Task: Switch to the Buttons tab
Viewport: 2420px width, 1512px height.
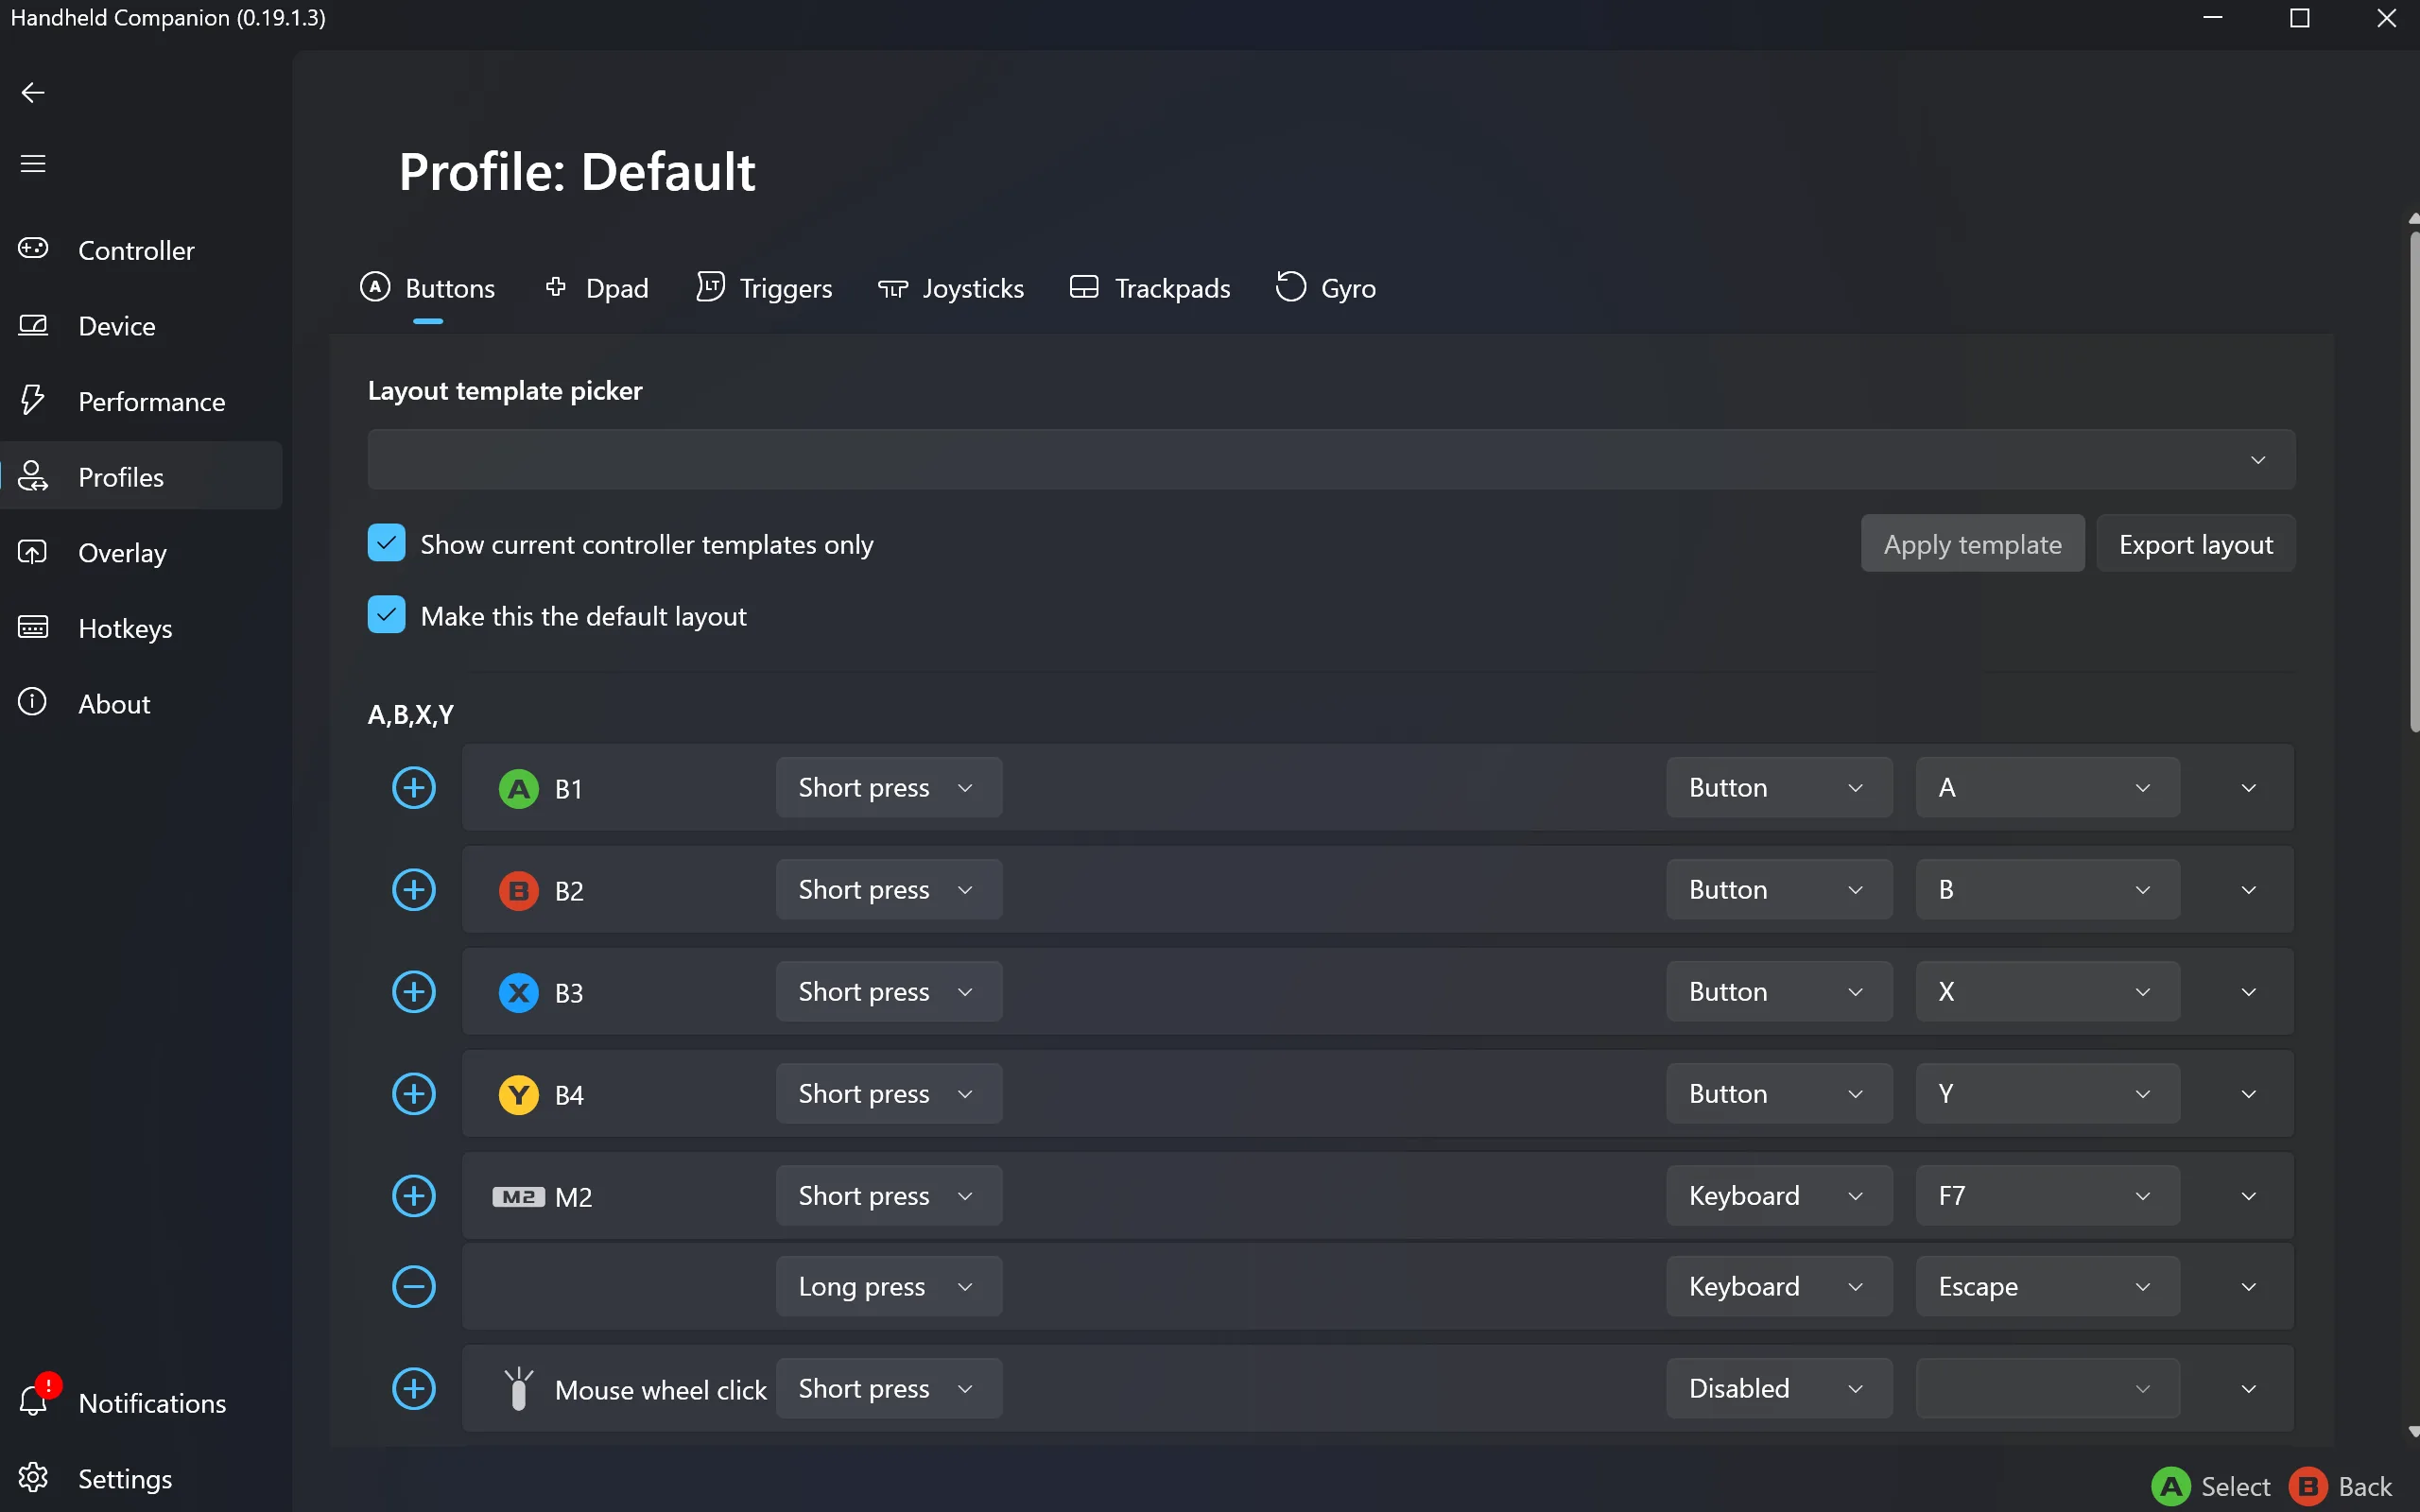Action: tap(428, 288)
